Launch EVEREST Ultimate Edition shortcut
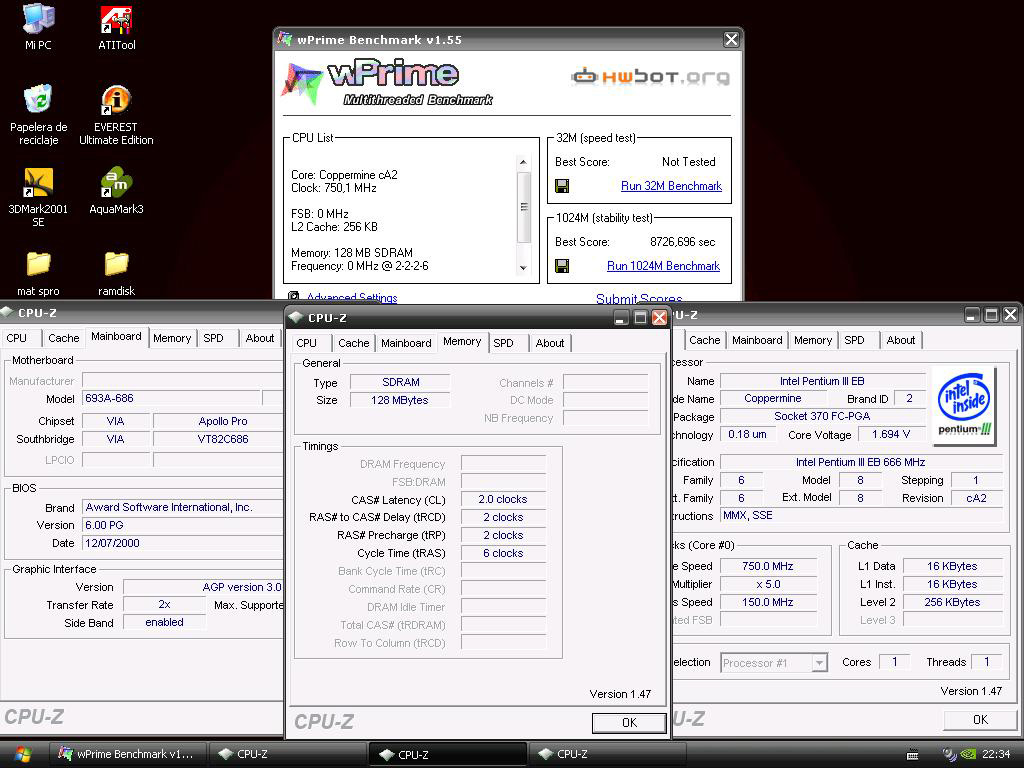The width and height of the screenshot is (1024, 768). [x=116, y=114]
